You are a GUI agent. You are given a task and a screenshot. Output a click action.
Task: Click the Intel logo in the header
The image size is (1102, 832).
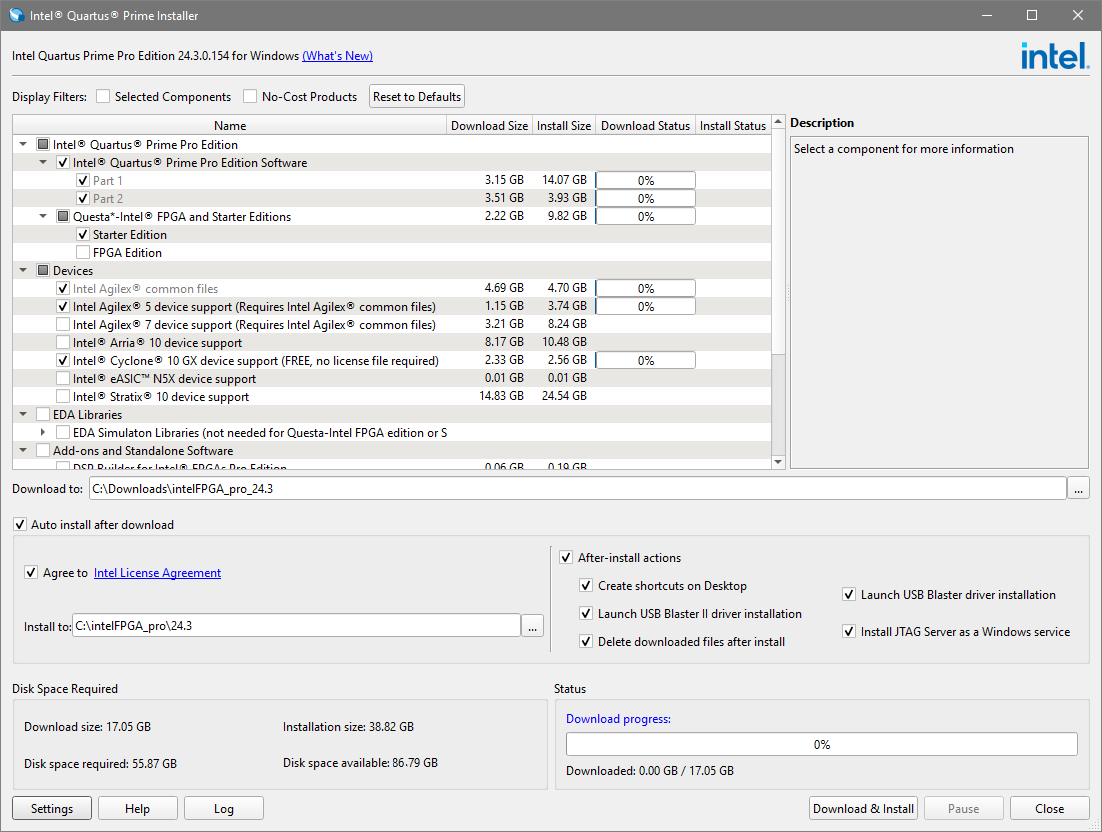click(x=1054, y=56)
